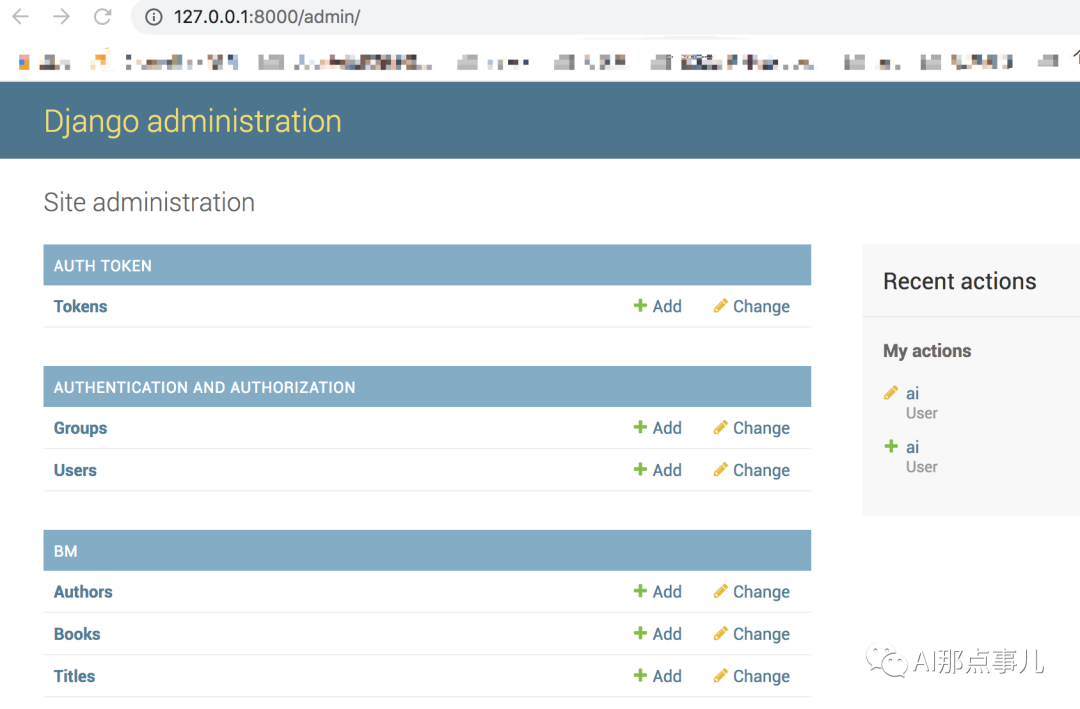Image resolution: width=1080 pixels, height=709 pixels.
Task: Open the changed 'ai' user in My actions
Action: point(912,394)
